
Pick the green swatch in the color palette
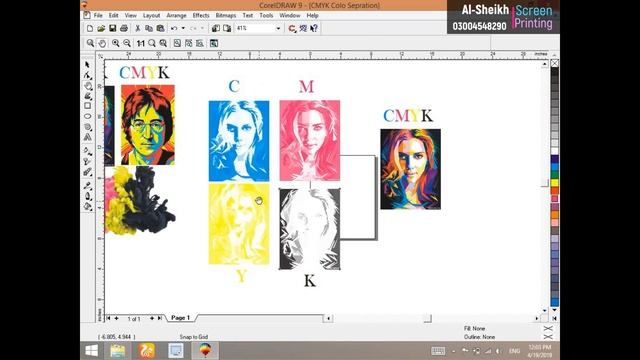click(555, 175)
